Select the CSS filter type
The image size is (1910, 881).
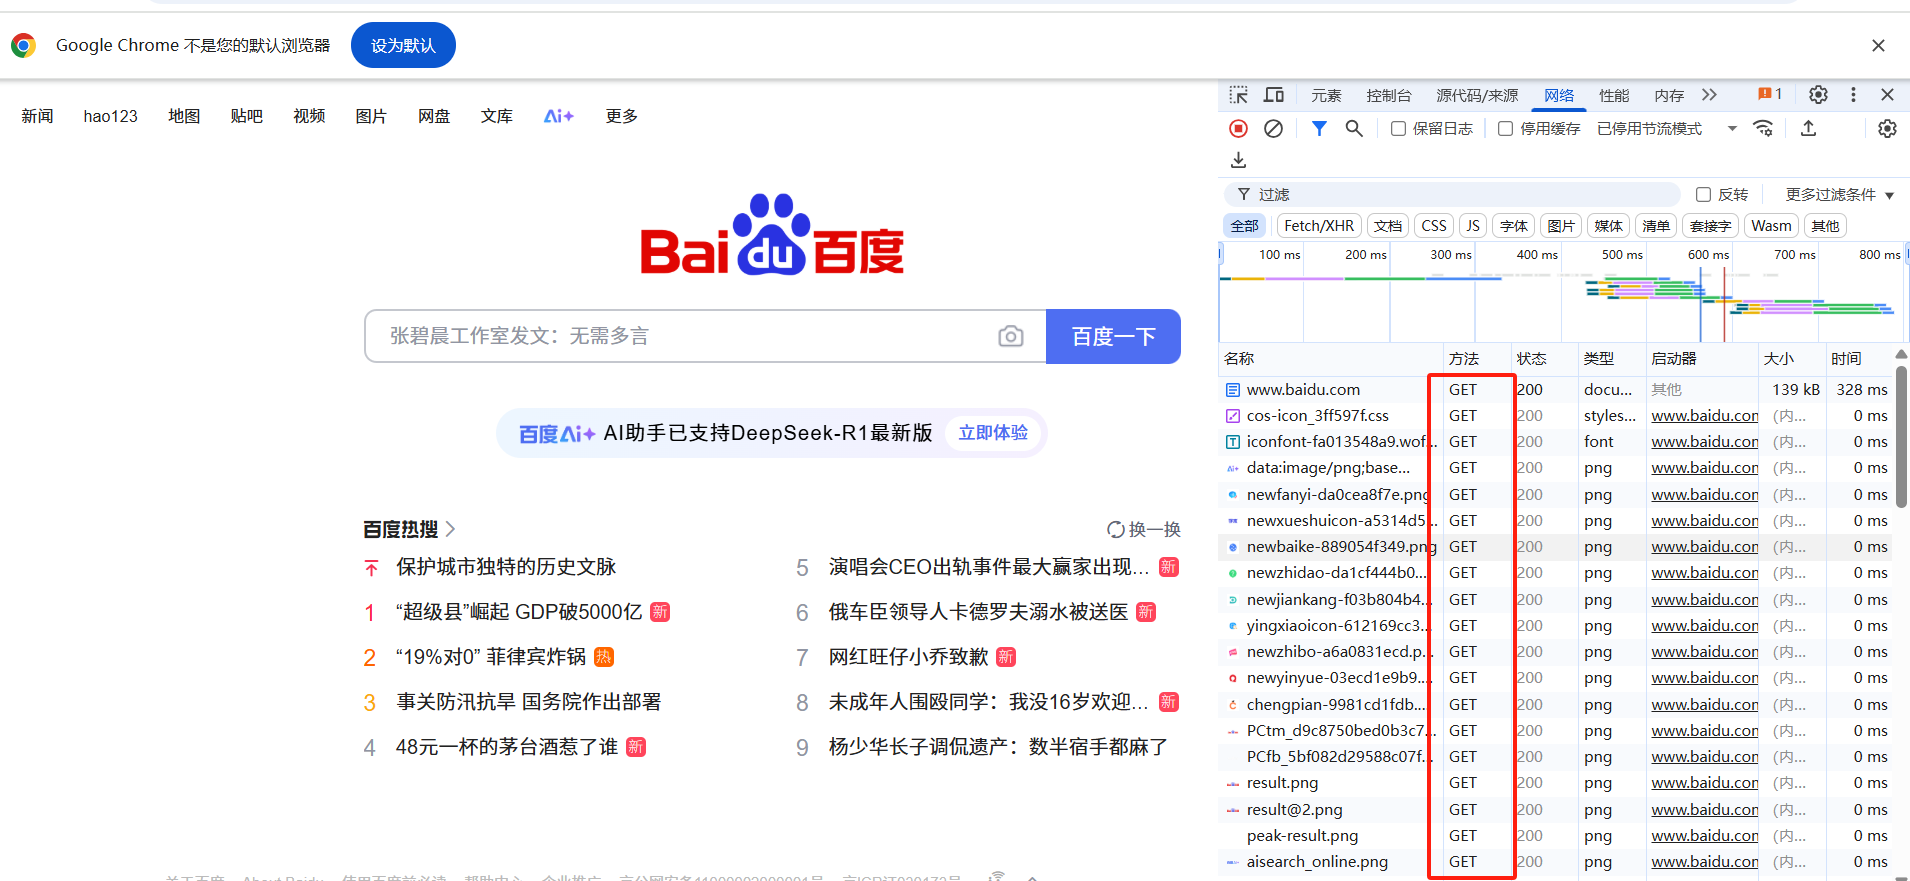coord(1434,226)
